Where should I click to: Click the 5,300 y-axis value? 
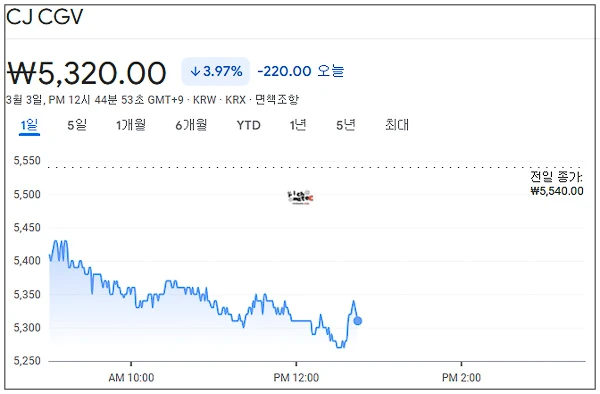point(27,328)
